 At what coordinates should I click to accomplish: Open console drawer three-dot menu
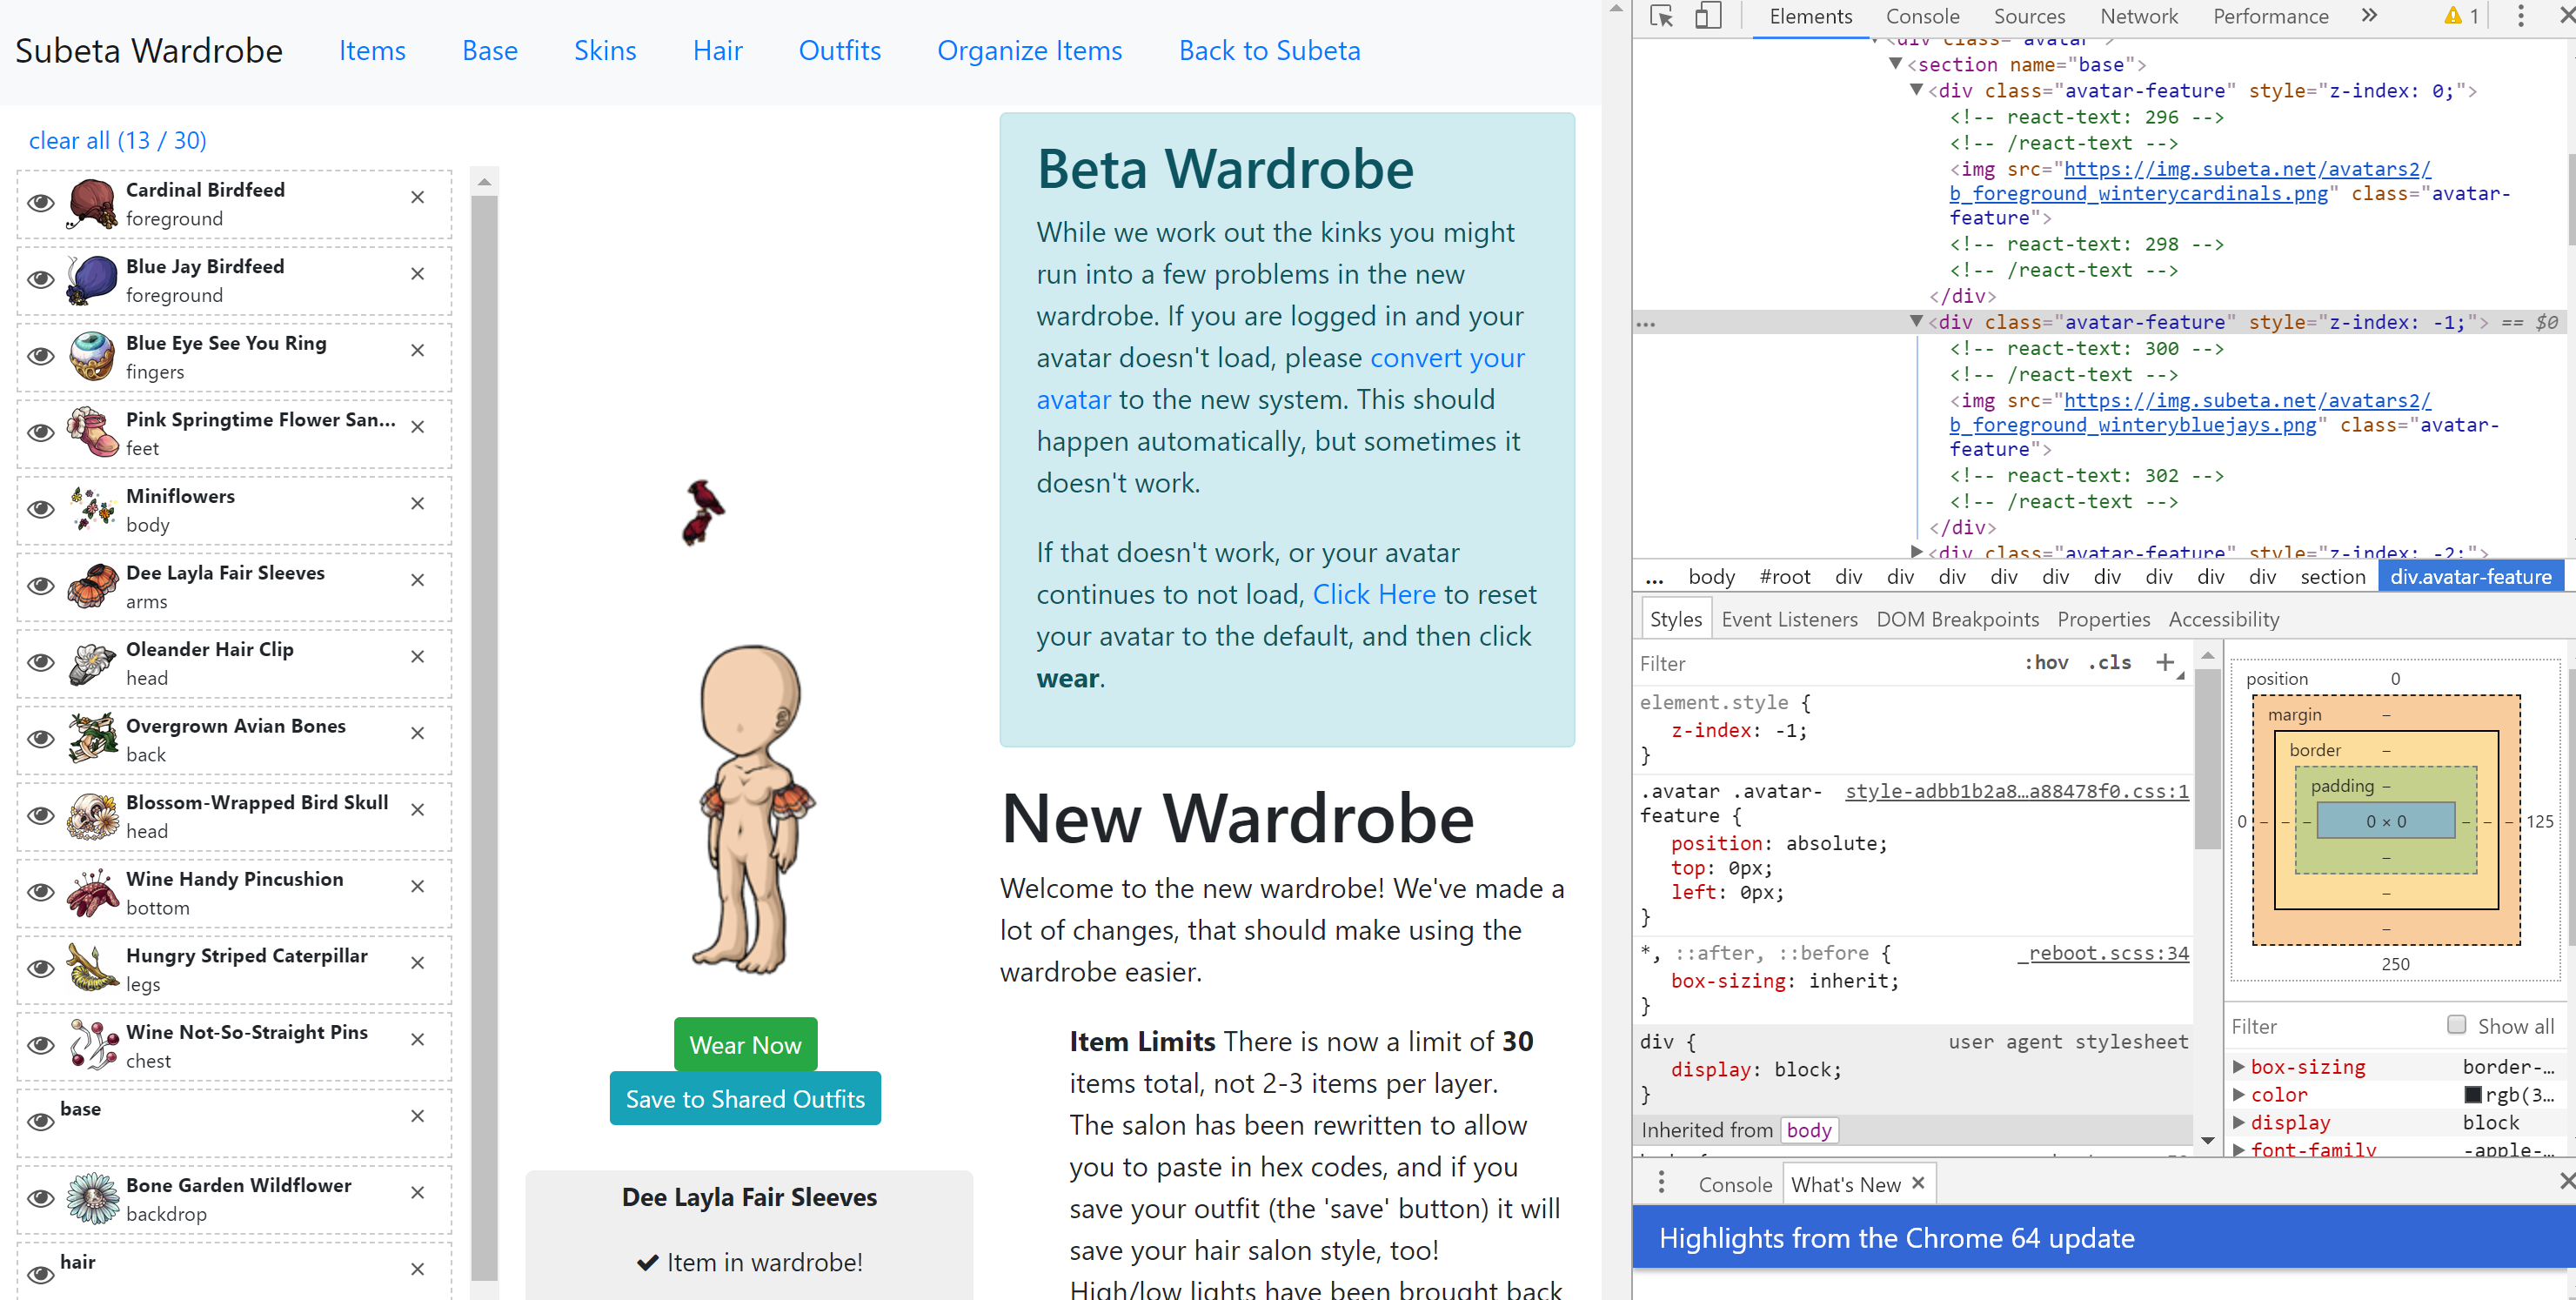[x=1661, y=1183]
